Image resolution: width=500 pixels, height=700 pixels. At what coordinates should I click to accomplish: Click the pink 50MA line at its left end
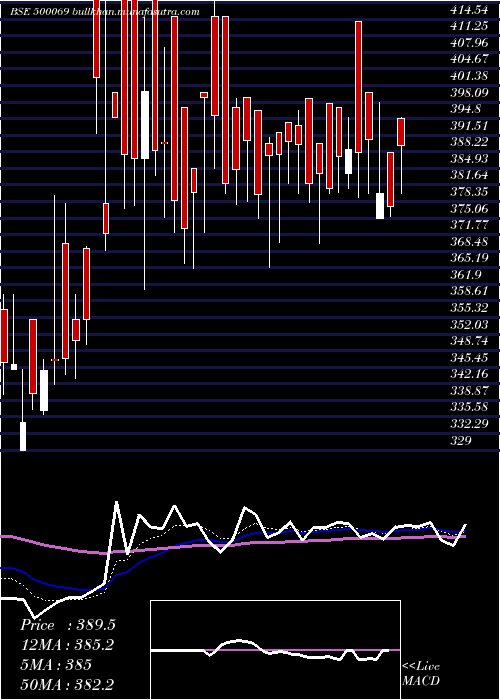click(4, 536)
